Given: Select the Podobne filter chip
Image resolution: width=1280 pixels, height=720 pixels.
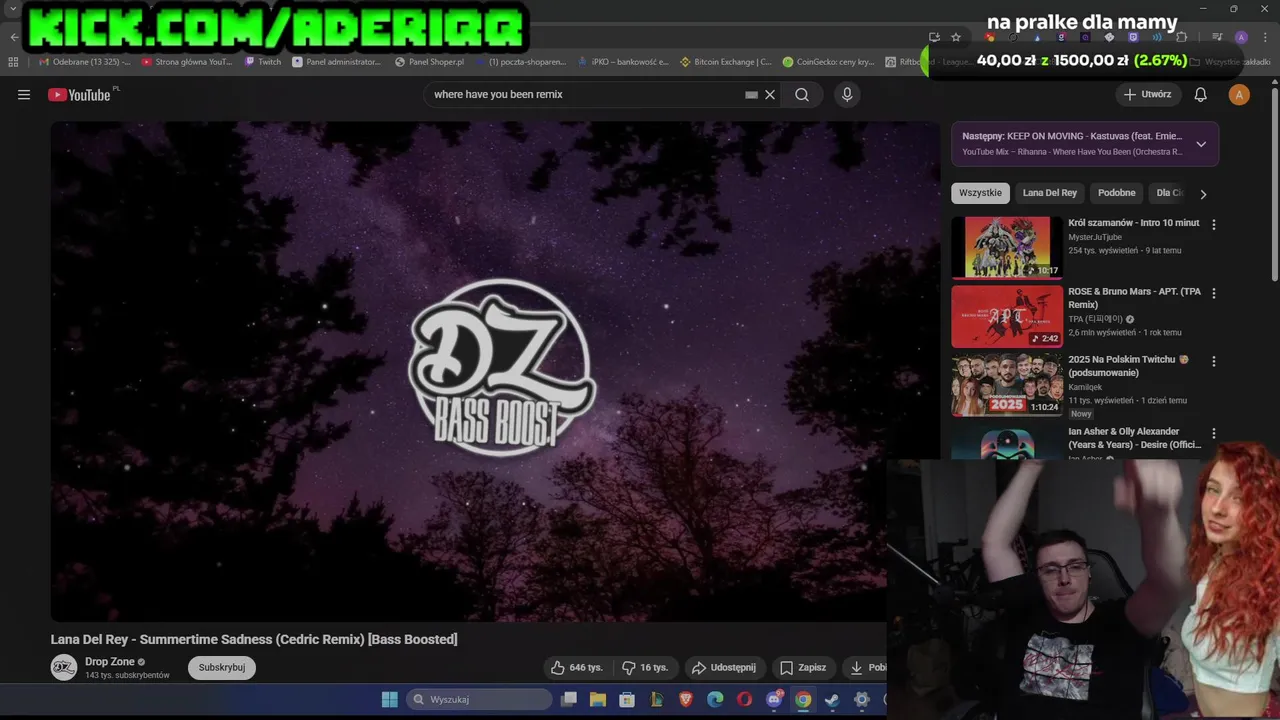Looking at the screenshot, I should [1117, 193].
